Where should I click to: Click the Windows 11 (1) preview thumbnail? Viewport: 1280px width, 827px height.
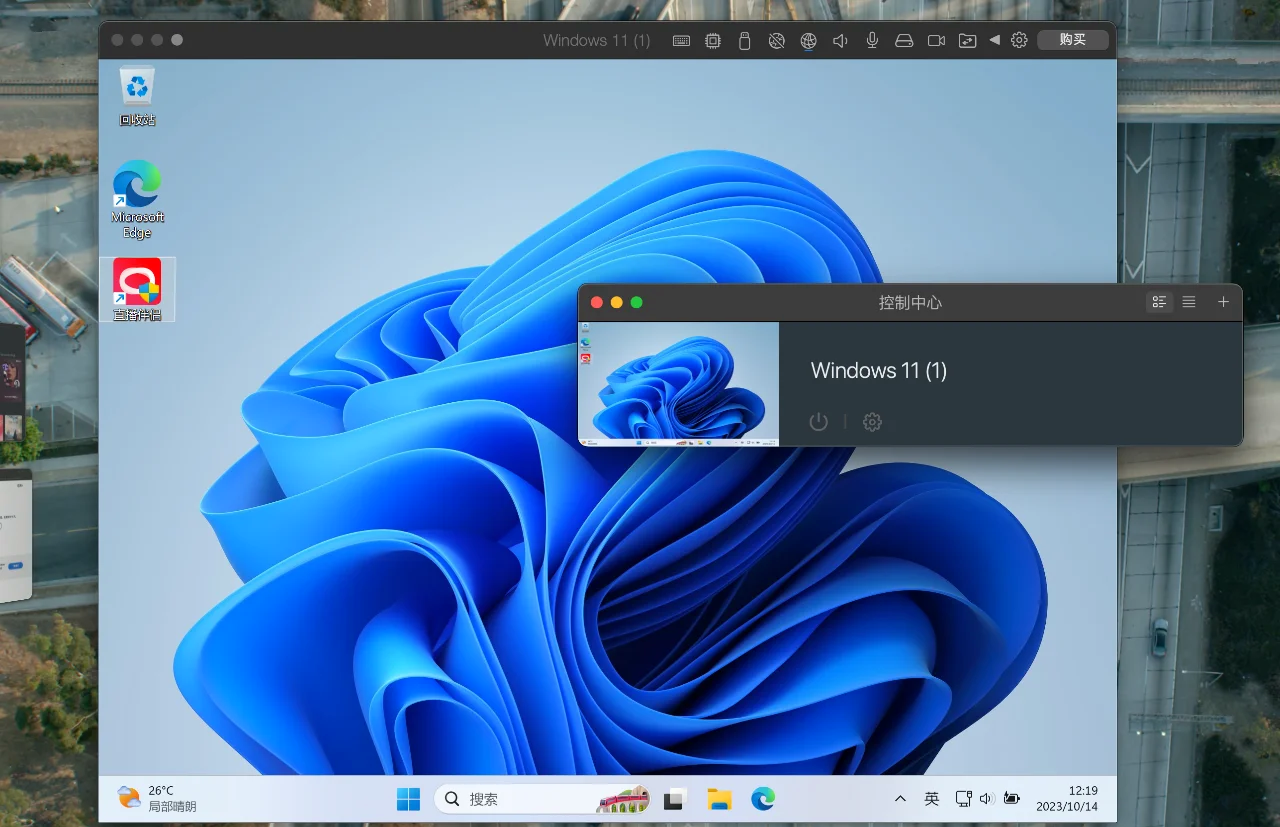point(679,384)
